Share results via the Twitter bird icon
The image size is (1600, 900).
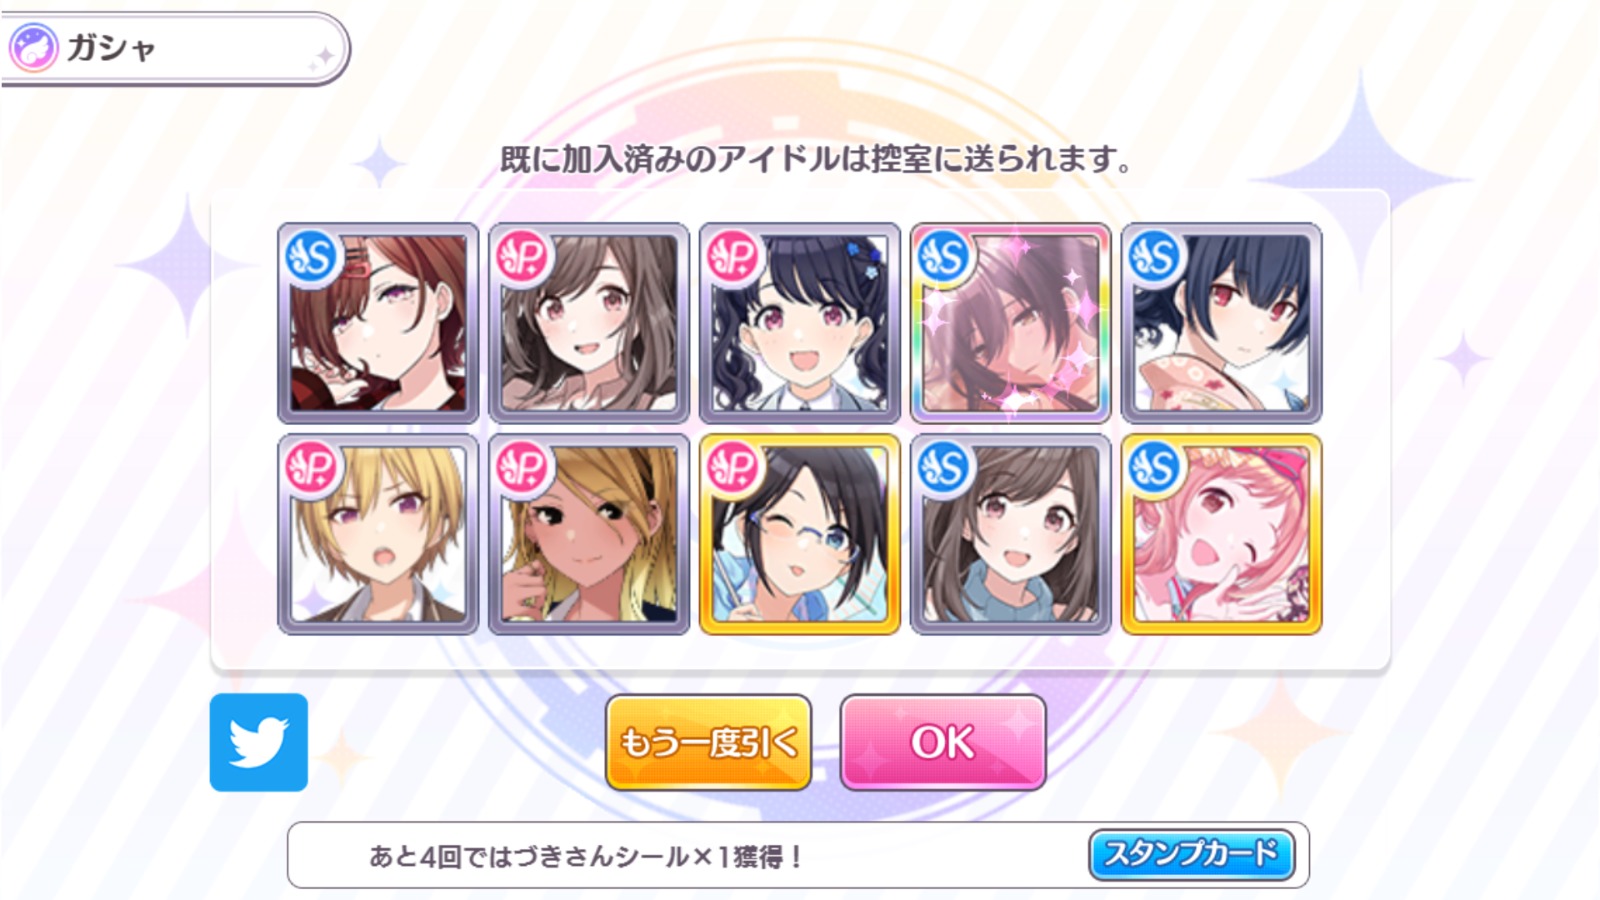coord(259,742)
